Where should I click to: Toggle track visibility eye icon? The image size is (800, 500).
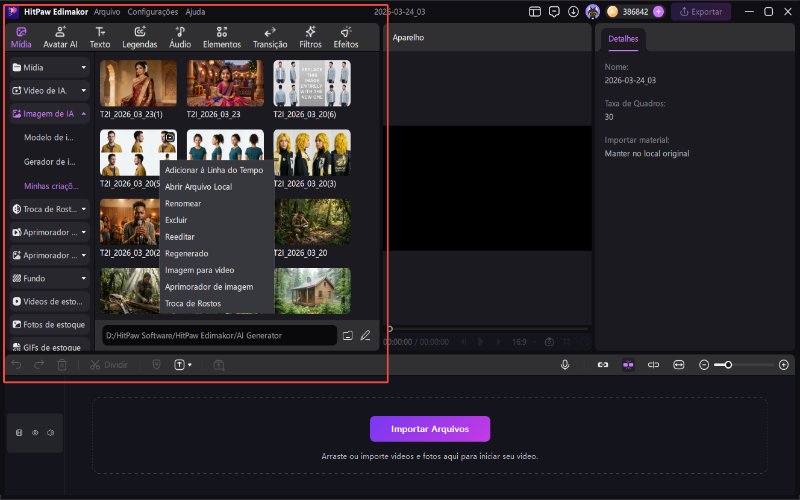point(35,433)
